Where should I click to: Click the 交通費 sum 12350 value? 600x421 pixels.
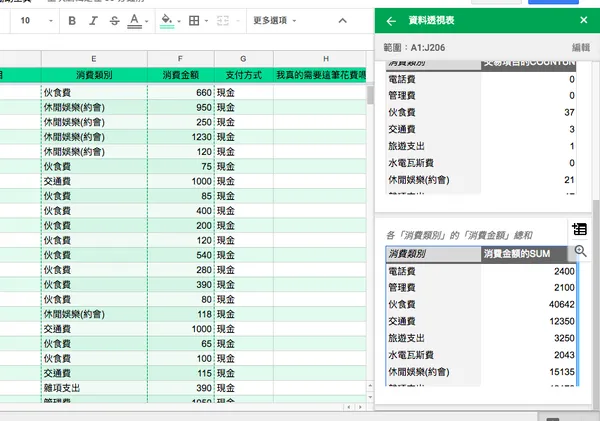[x=561, y=321]
